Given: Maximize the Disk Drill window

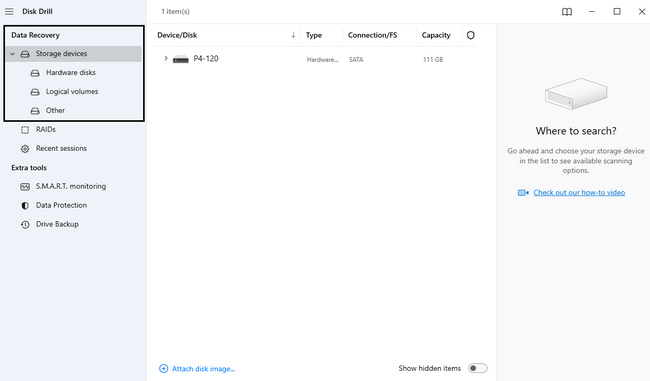Looking at the screenshot, I should (x=617, y=12).
